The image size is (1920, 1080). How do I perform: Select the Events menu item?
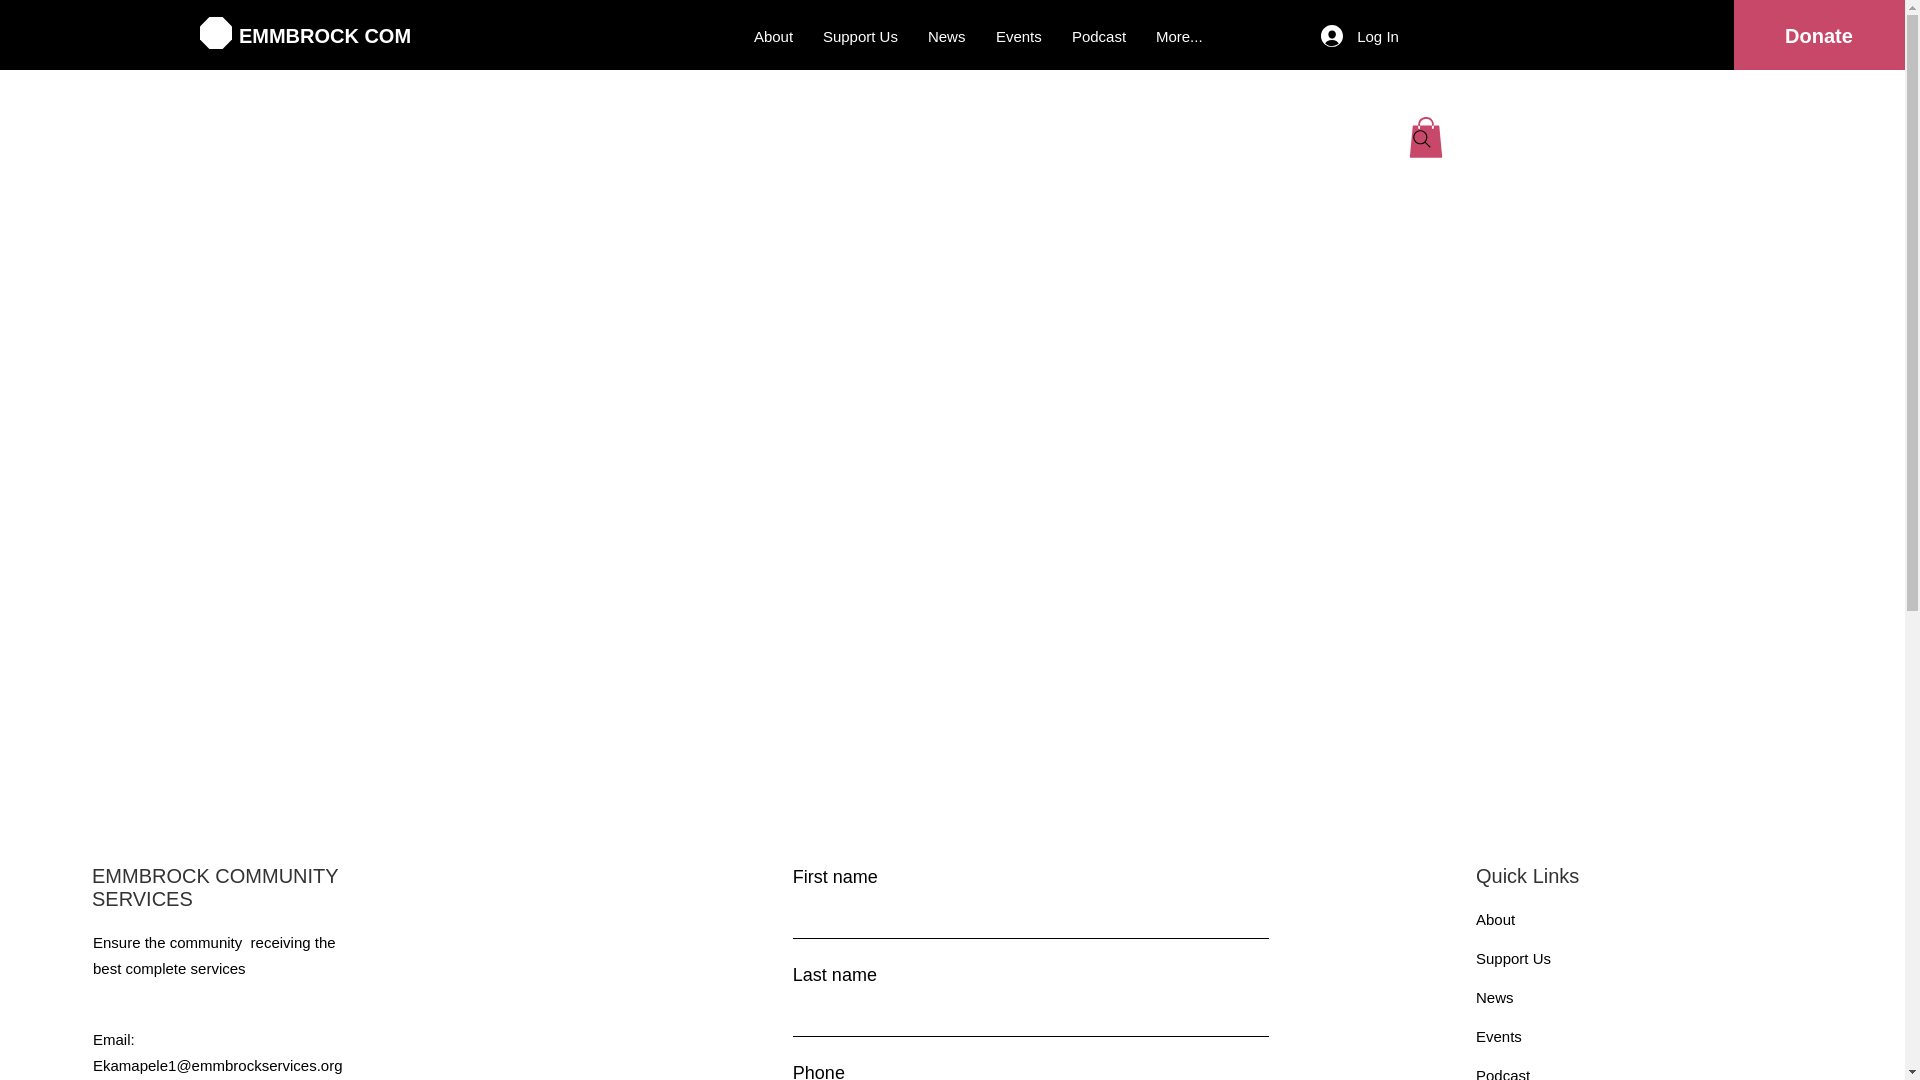coord(1018,37)
